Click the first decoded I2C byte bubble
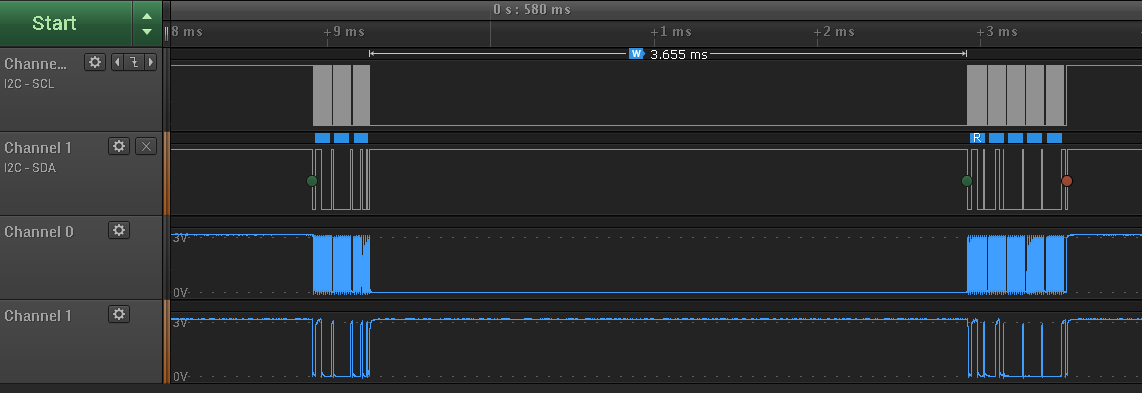1142x393 pixels. [x=323, y=138]
